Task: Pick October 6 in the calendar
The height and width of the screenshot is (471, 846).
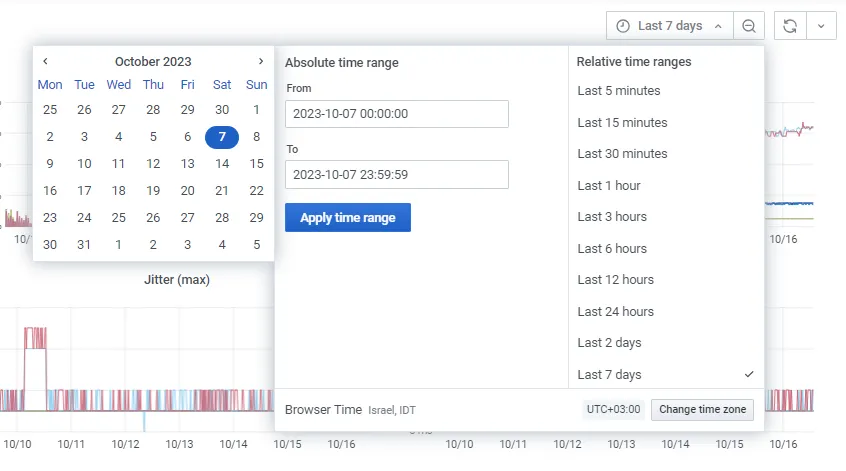Action: [187, 137]
